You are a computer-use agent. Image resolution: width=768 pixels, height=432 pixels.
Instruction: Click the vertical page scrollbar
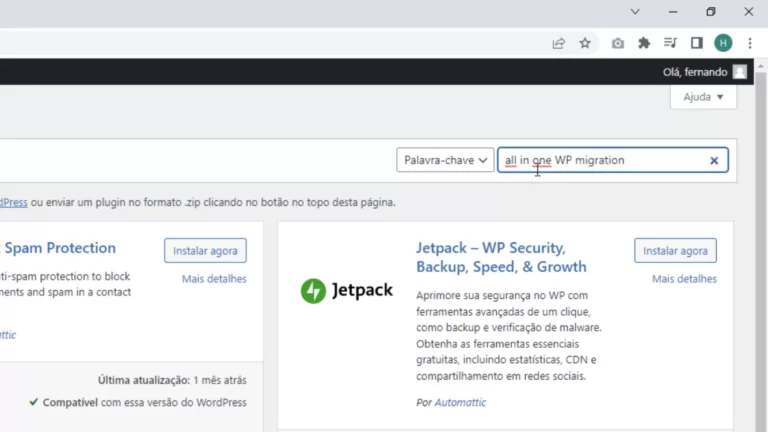click(x=760, y=252)
